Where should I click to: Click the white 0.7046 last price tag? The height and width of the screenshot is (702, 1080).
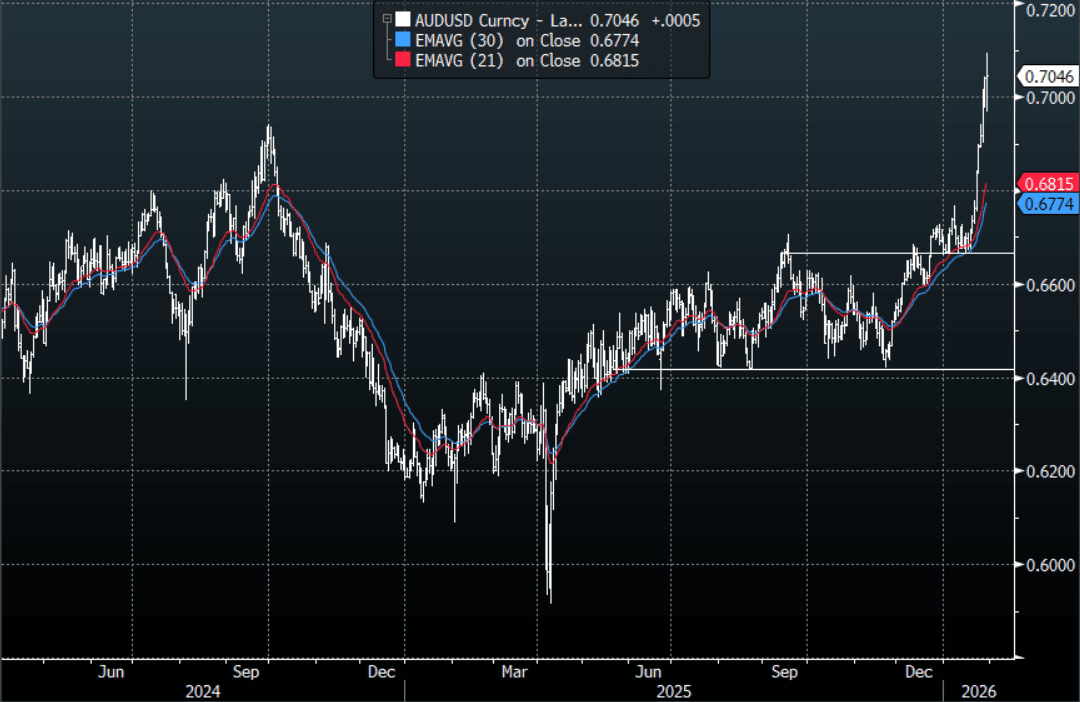click(1047, 76)
